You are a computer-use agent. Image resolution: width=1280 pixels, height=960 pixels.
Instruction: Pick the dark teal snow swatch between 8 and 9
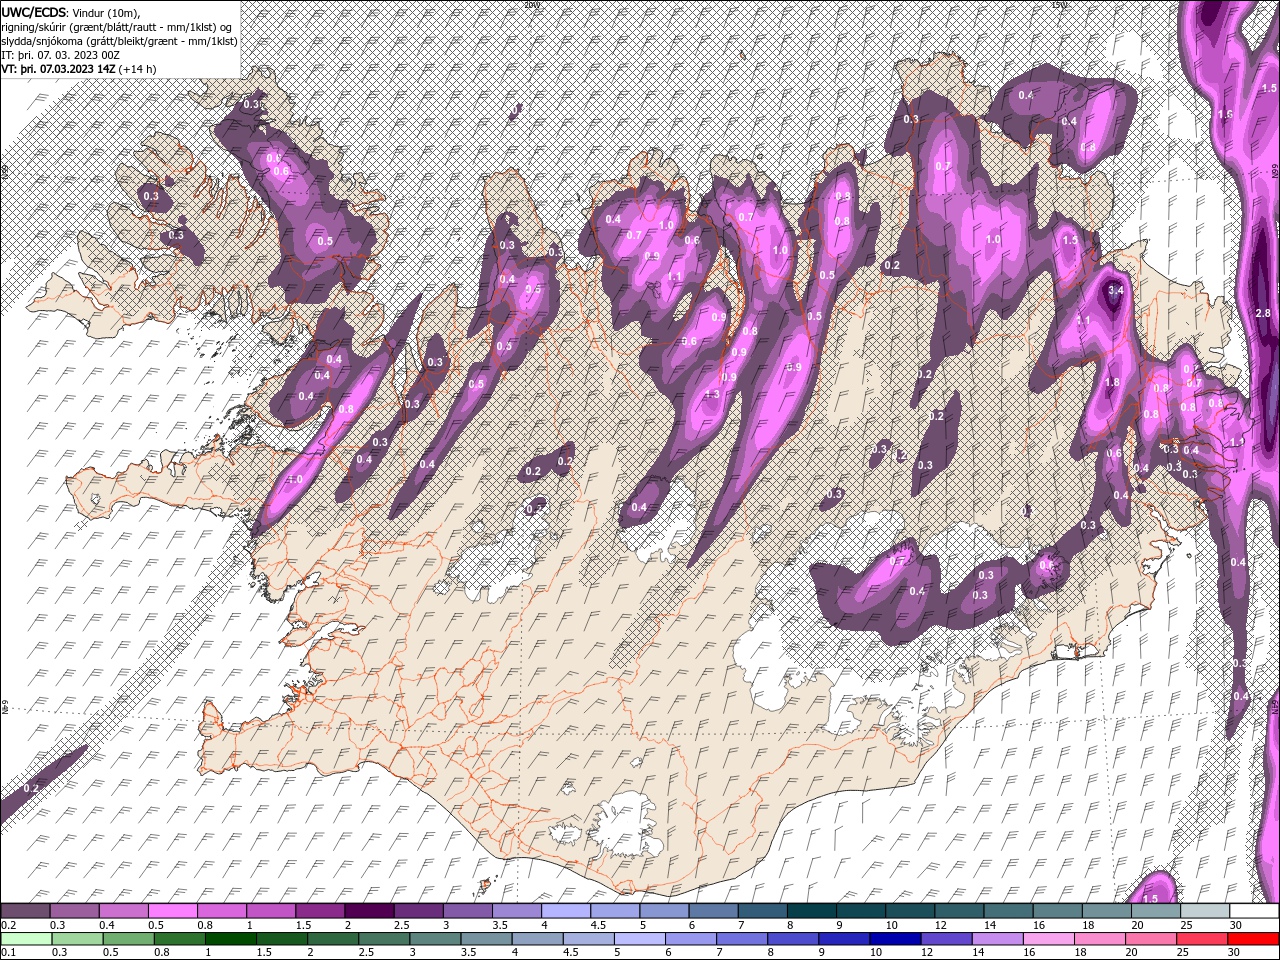coord(811,911)
